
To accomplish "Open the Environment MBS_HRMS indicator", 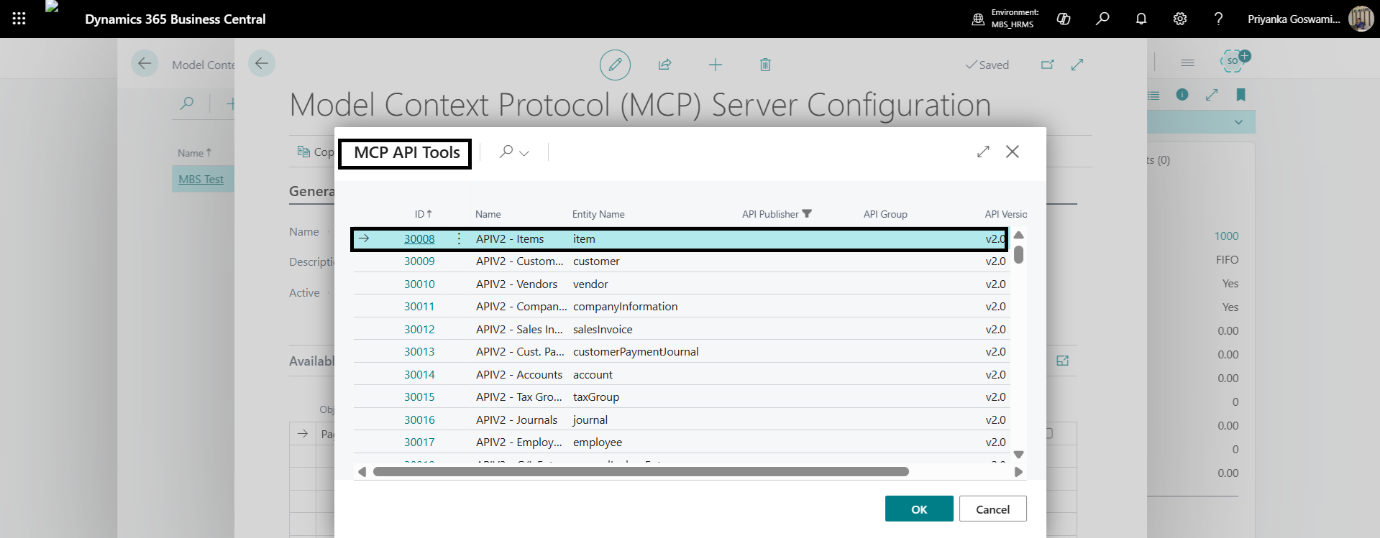I will pos(1005,19).
